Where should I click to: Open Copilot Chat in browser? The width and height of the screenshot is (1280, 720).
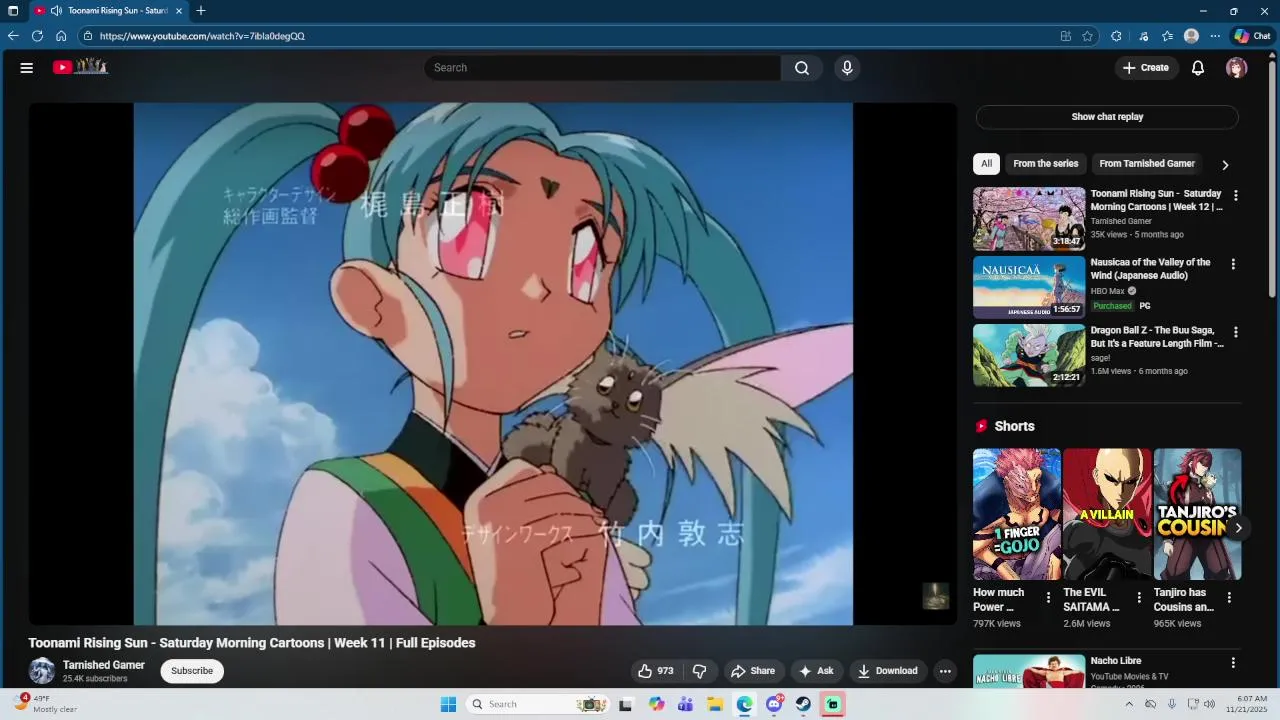click(x=1252, y=36)
